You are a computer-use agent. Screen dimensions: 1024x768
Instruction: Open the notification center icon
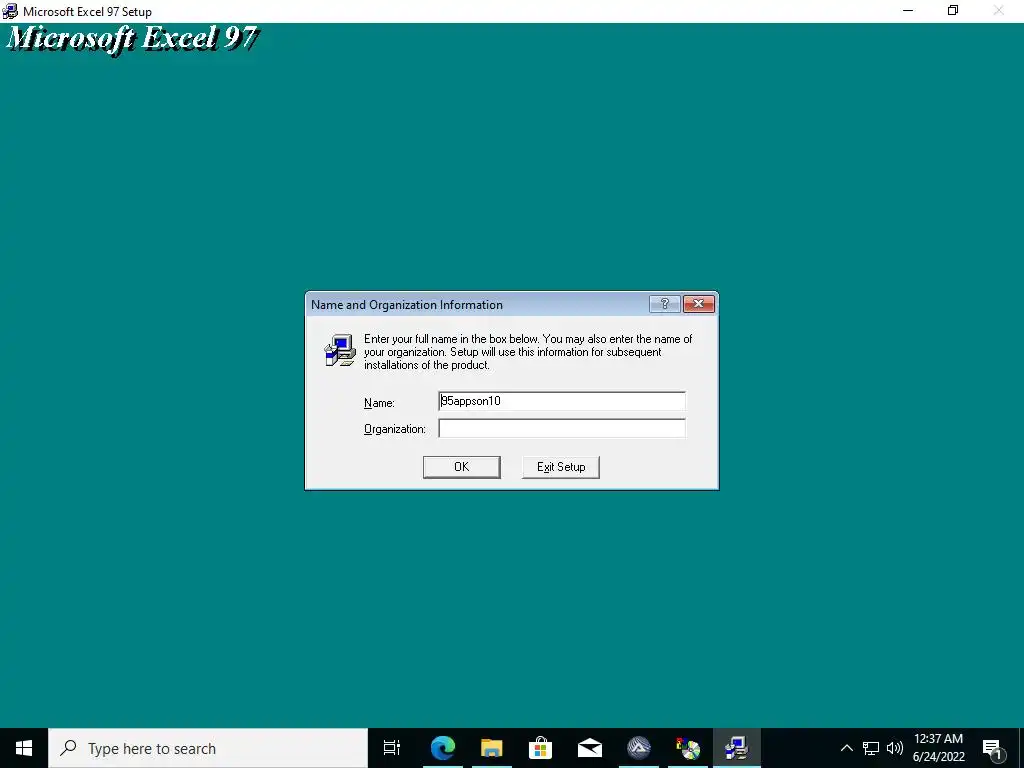coord(991,748)
